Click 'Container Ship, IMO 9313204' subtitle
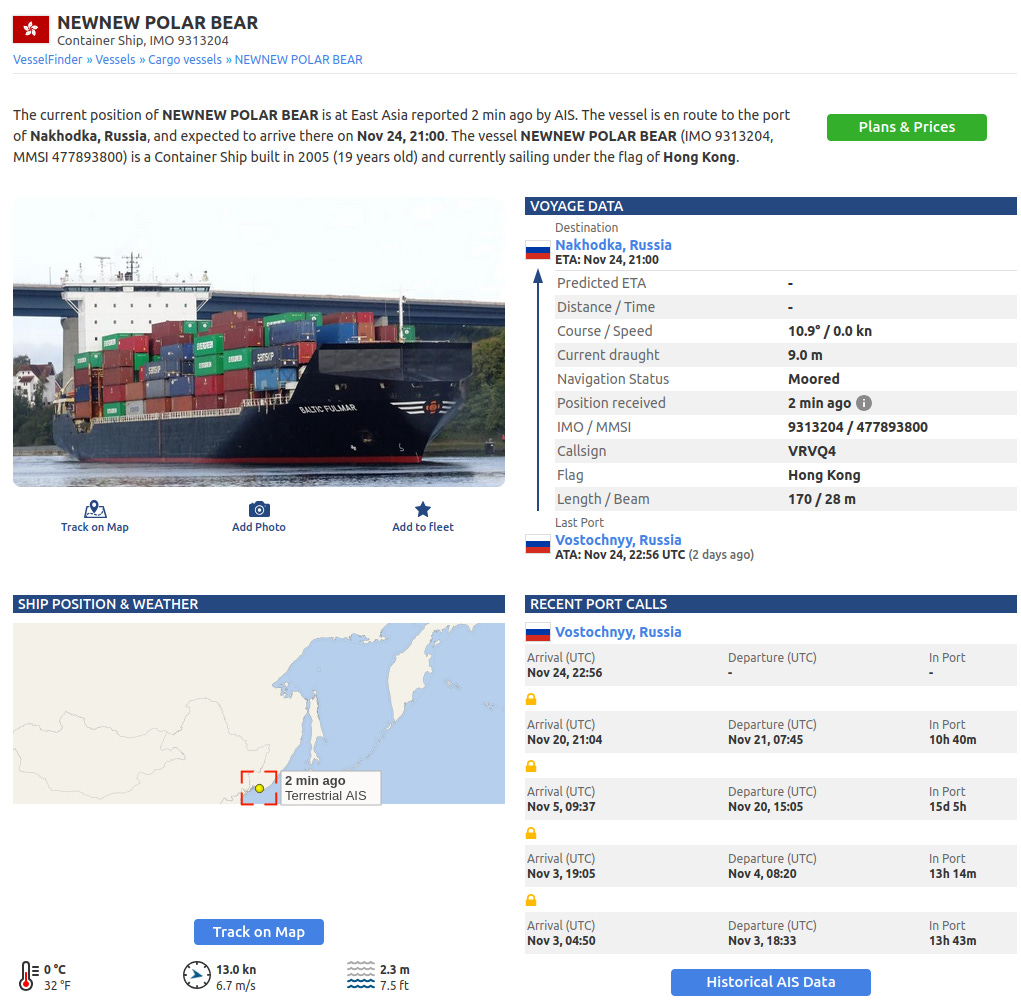This screenshot has width=1021, height=1005. (143, 40)
